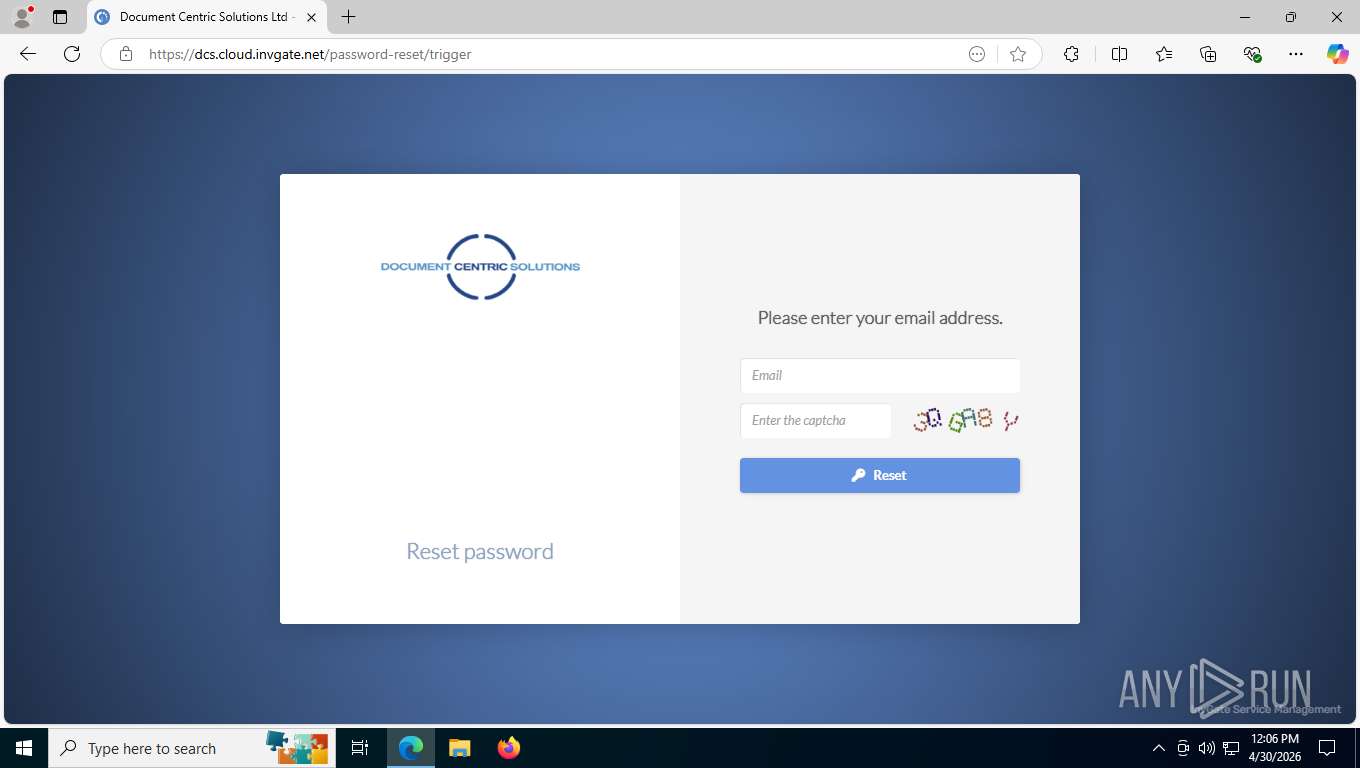Open the Tab actions menu icon
The width and height of the screenshot is (1360, 768).
click(x=60, y=17)
